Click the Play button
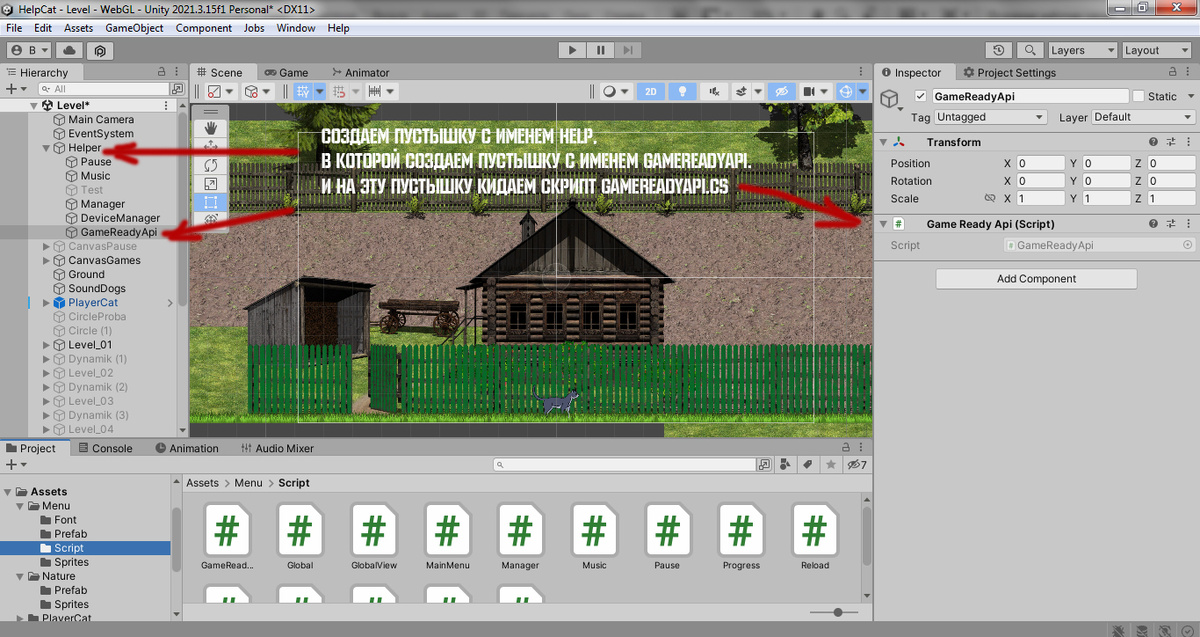Screen dimensions: 1200x637 (572, 50)
